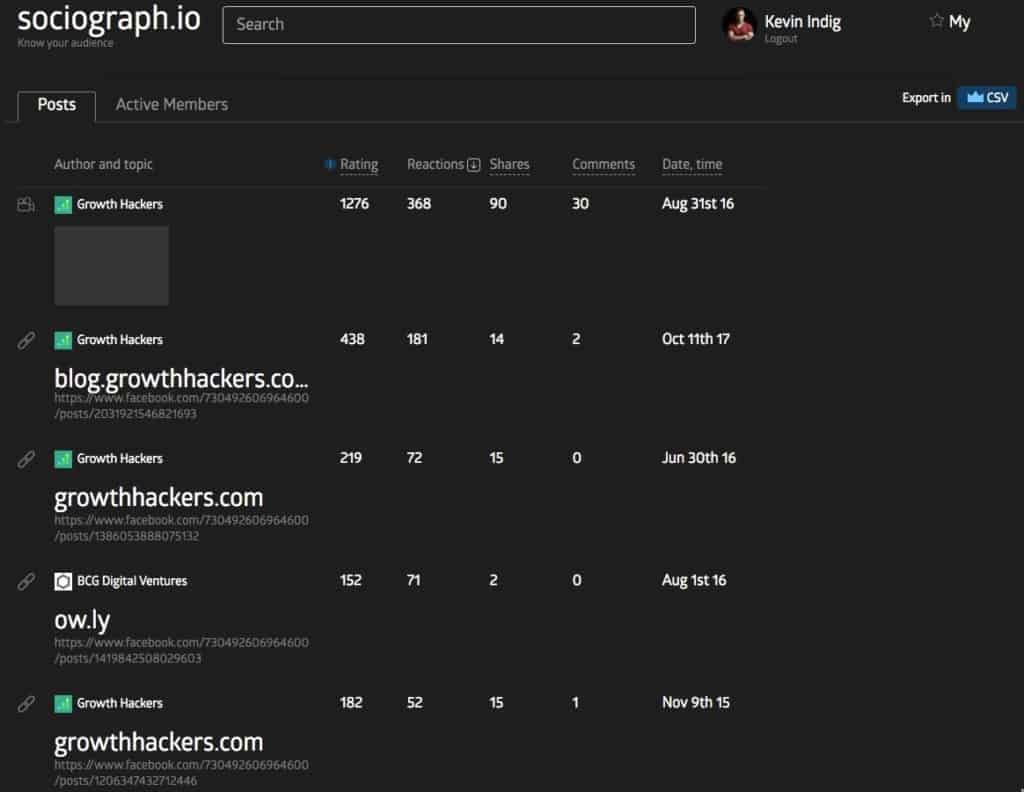This screenshot has height=792, width=1024.
Task: Open the blog.growthhackers.co... topic link
Action: pyautogui.click(x=181, y=379)
